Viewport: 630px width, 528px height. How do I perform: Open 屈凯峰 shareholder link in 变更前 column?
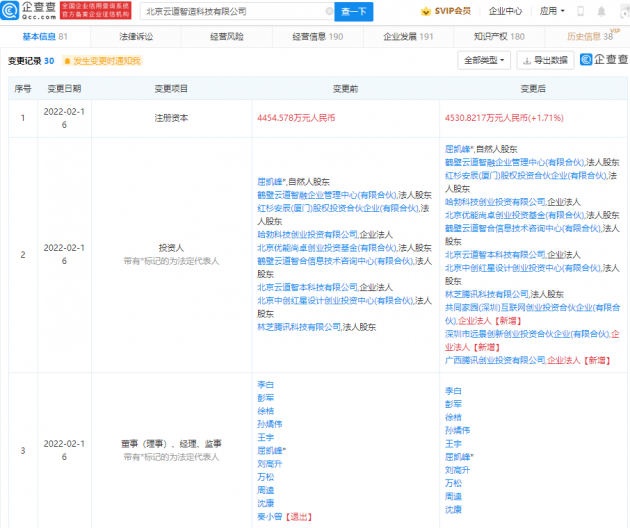click(272, 182)
